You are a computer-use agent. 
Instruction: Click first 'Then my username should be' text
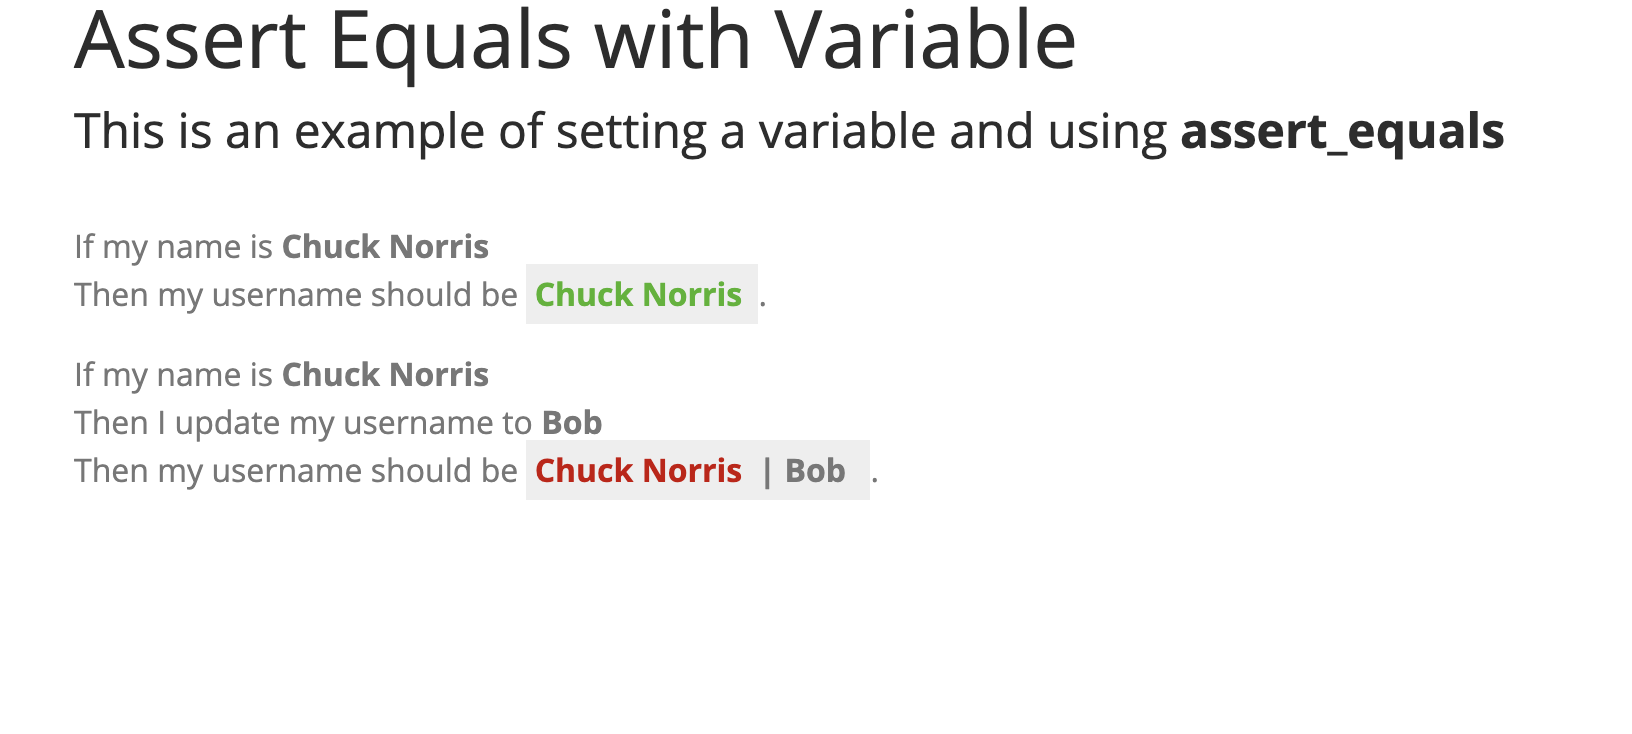(x=296, y=295)
